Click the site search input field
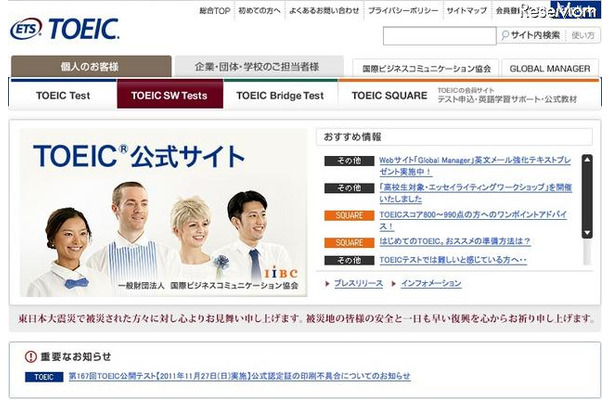Viewport: 610px width, 400px height. tap(440, 36)
